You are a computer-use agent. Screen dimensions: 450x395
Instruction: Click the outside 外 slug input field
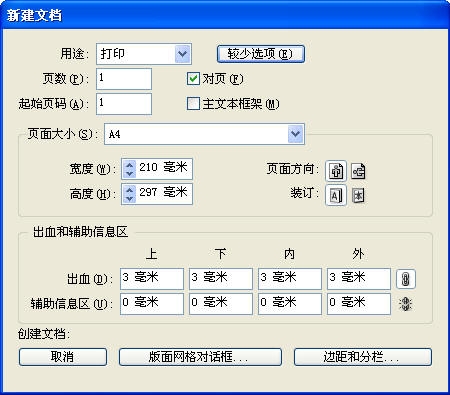click(x=359, y=304)
